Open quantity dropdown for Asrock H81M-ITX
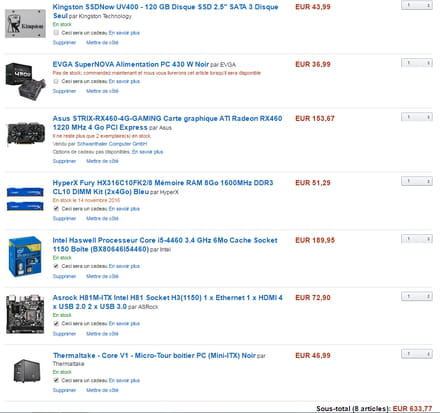Screen dimensions: 440x413 pyautogui.click(x=417, y=296)
